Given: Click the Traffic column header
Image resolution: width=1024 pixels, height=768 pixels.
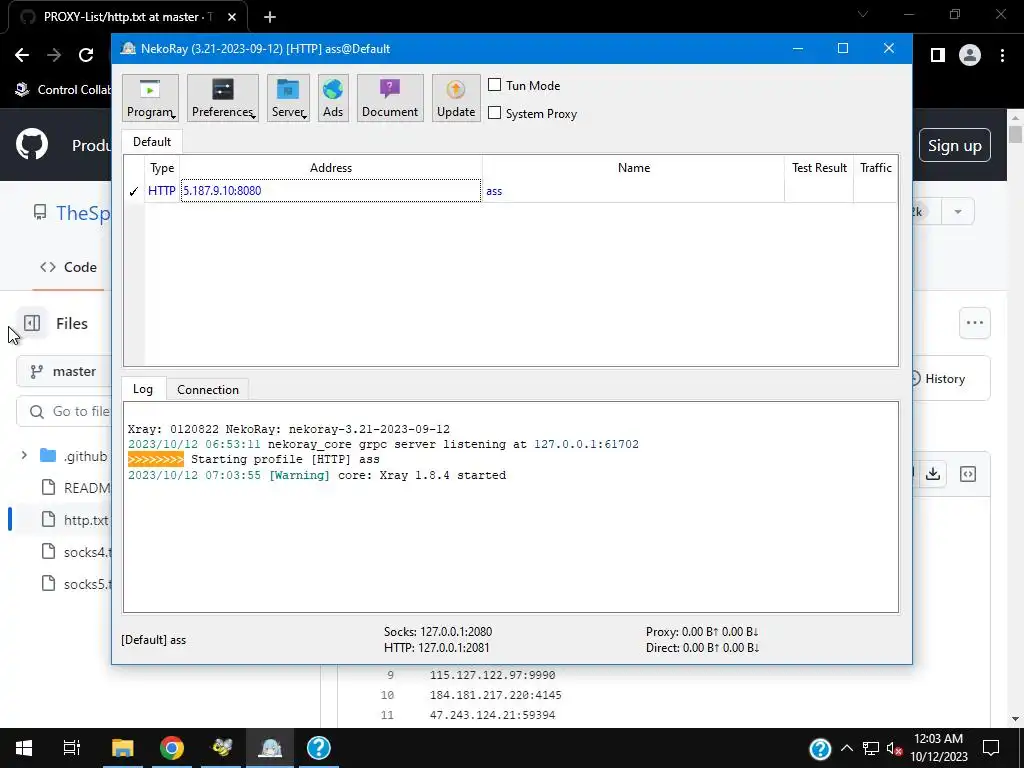Looking at the screenshot, I should [876, 168].
